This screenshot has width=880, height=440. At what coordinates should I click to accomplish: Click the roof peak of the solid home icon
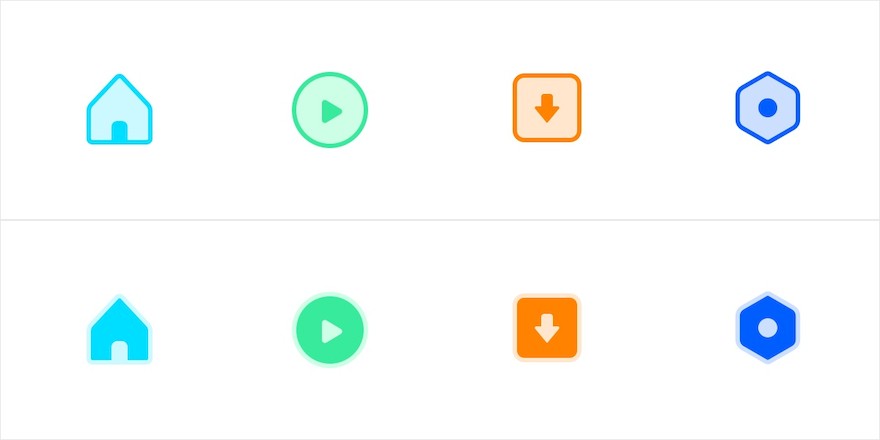click(120, 299)
